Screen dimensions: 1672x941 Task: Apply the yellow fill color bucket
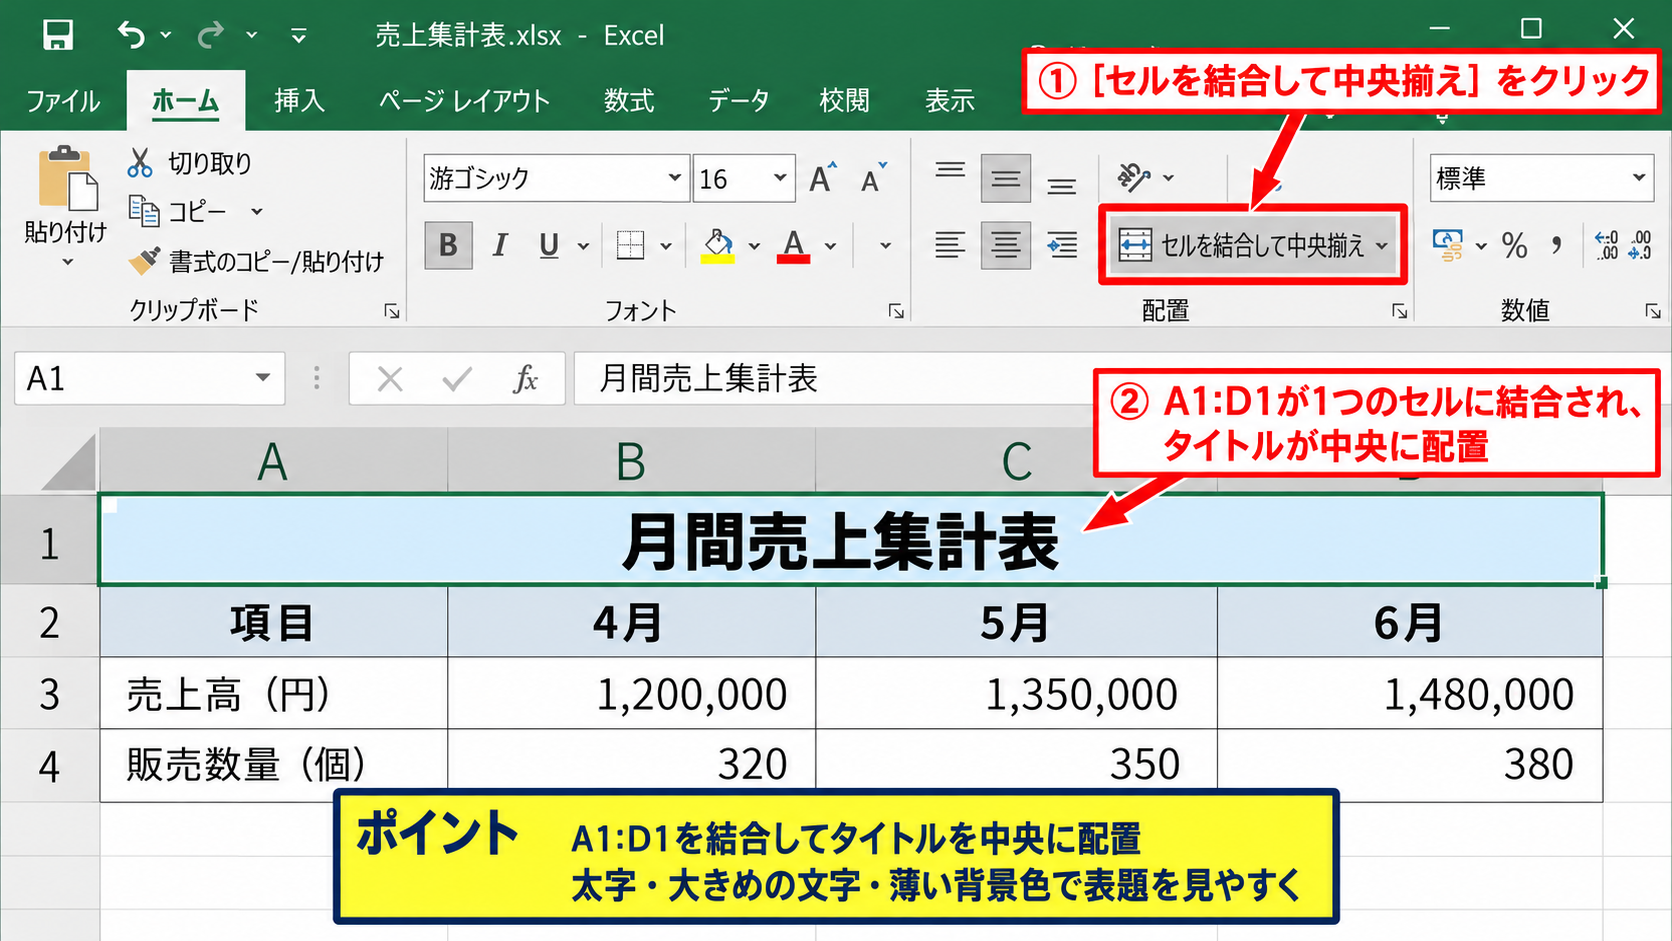click(718, 245)
